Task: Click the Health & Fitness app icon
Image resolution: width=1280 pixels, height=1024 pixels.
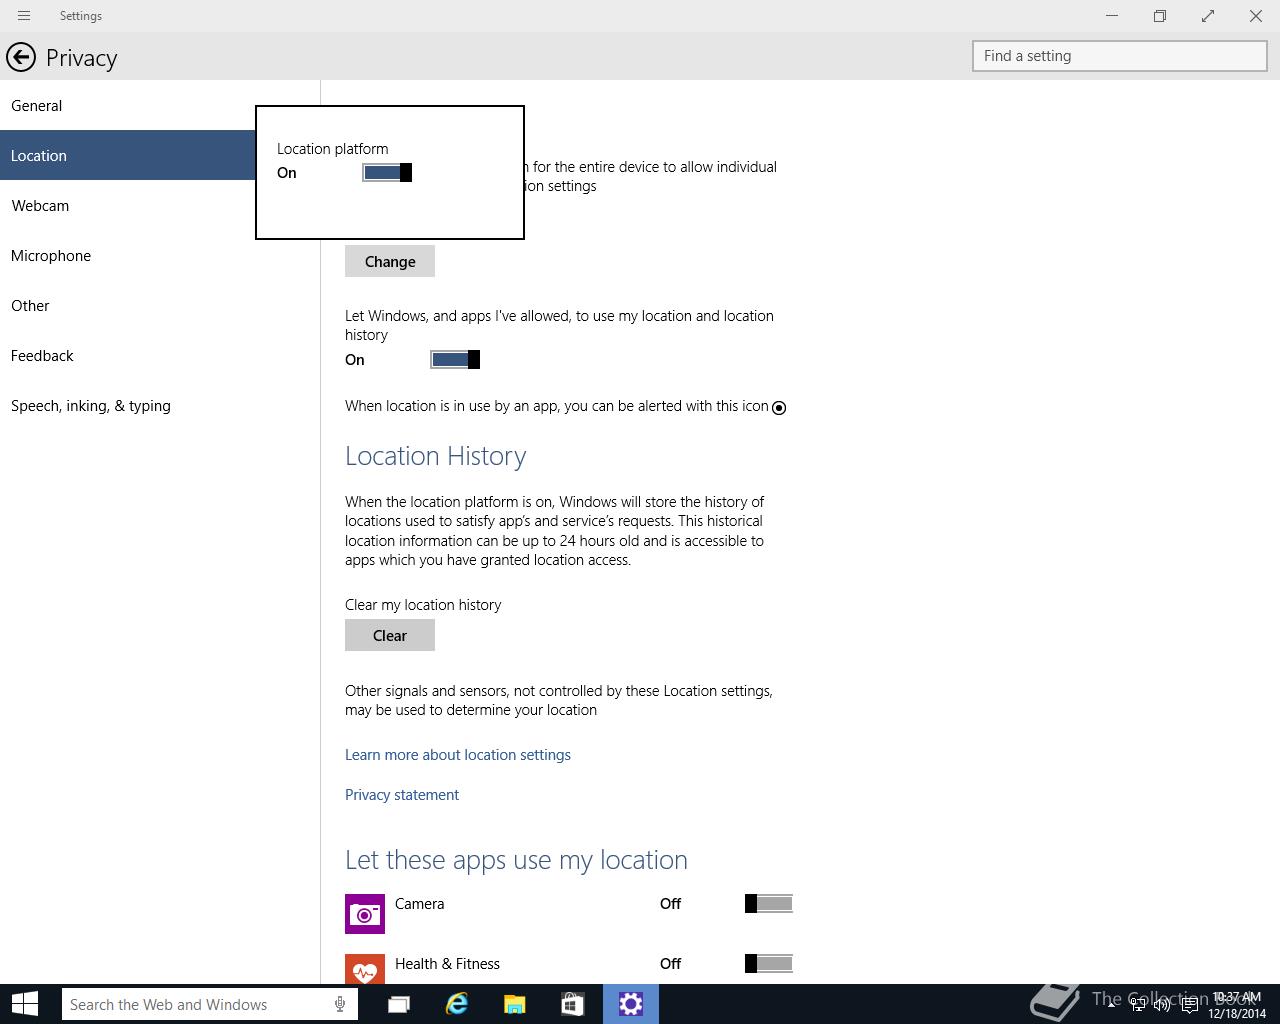Action: [365, 969]
